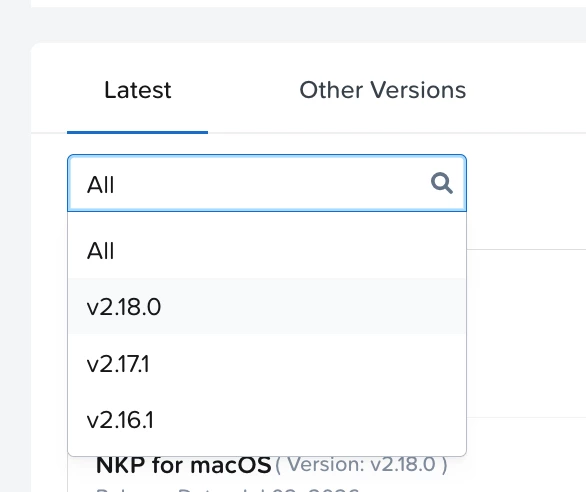Click the partially visible release date line
The width and height of the screenshot is (586, 492).
(x=227, y=488)
